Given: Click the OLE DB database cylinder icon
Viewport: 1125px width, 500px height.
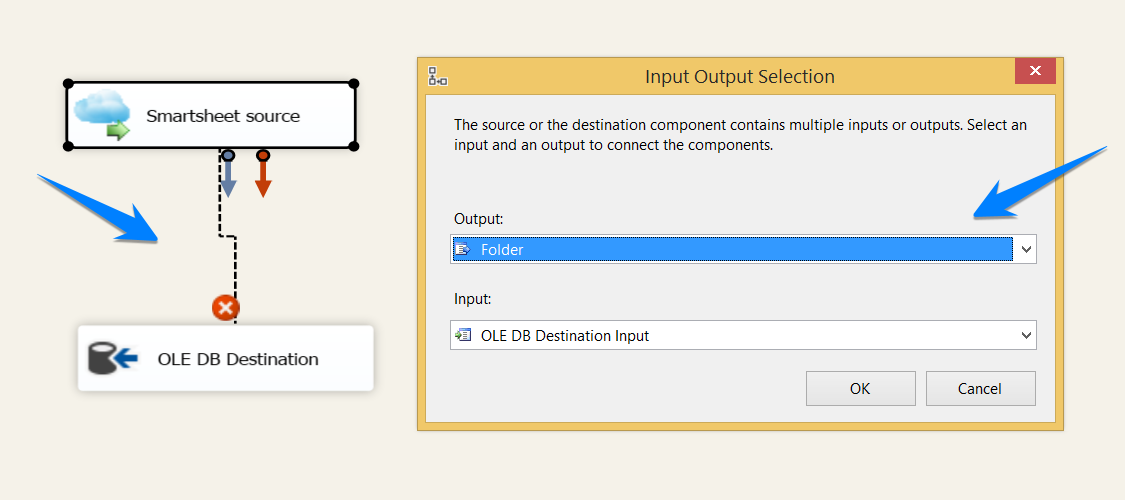Looking at the screenshot, I should coord(113,358).
